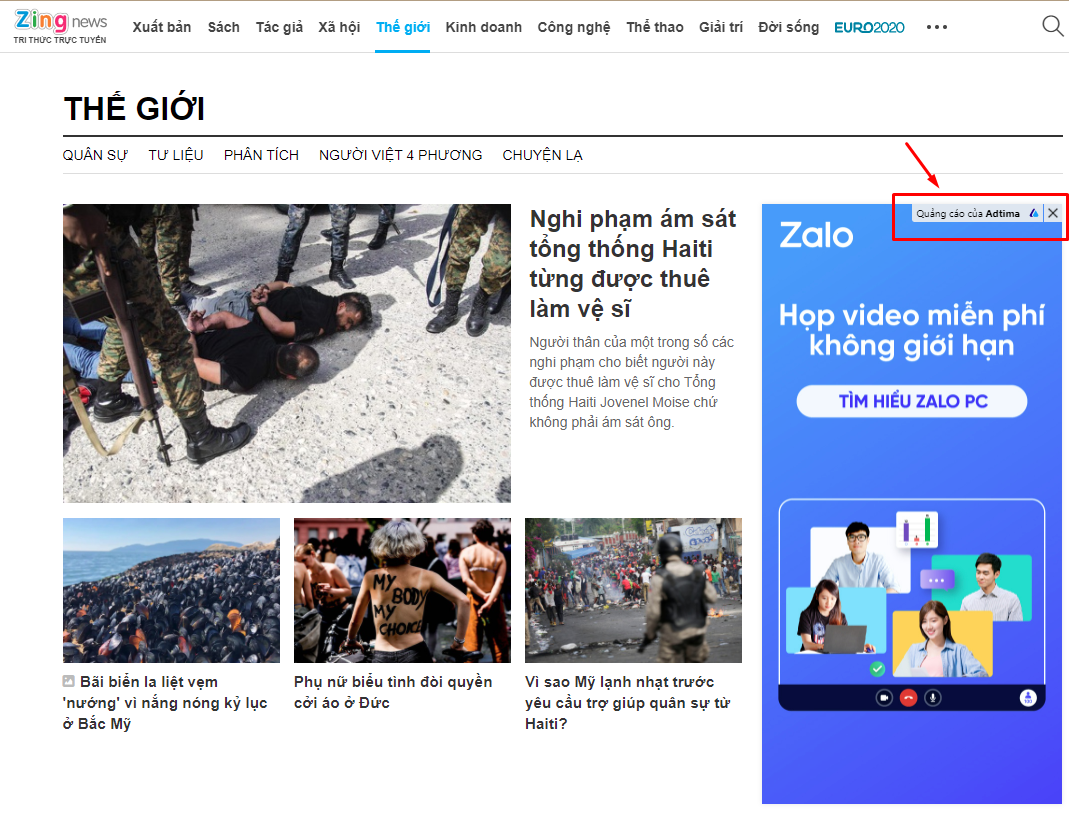1069x816 pixels.
Task: Open the Haiti street unrest thumbnail
Action: point(633,590)
